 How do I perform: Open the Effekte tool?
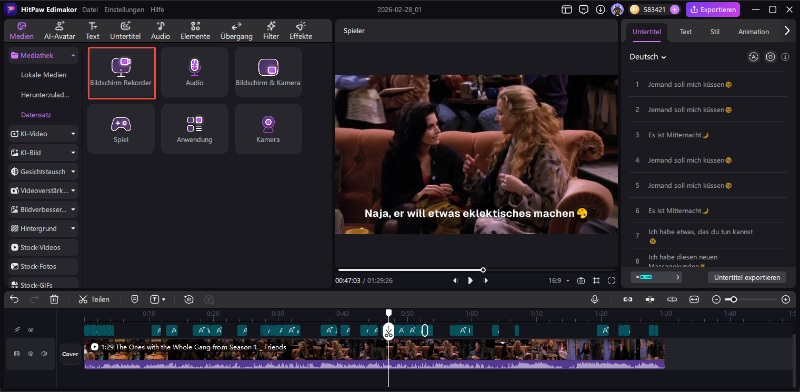[301, 31]
